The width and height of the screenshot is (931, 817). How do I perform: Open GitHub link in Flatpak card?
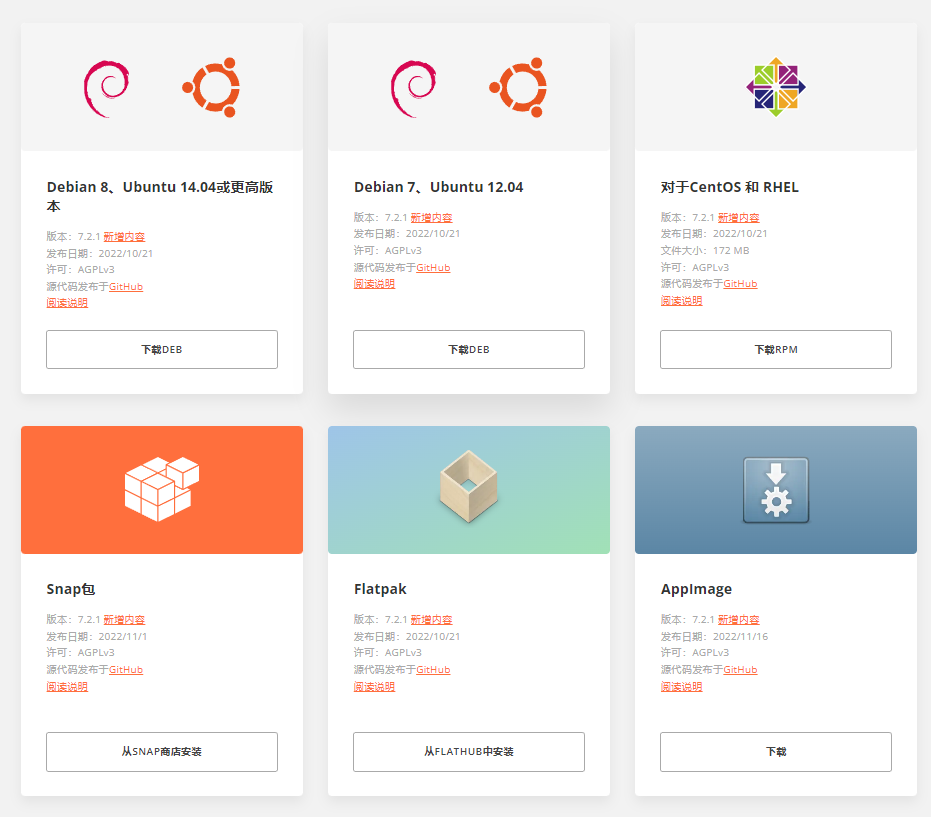pos(433,669)
